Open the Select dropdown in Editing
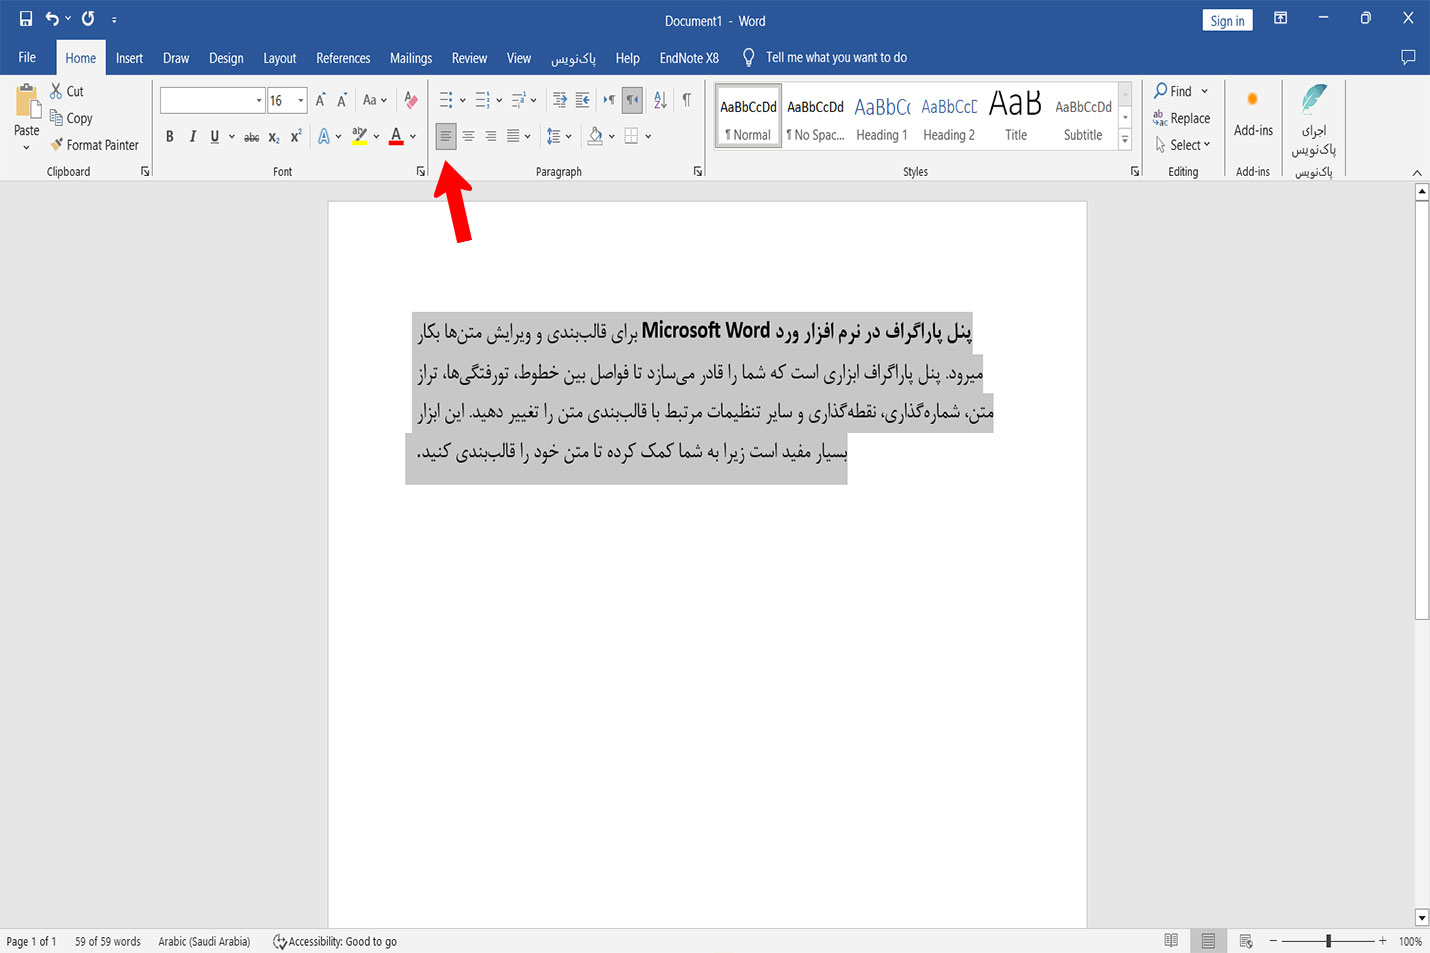 pos(1183,145)
